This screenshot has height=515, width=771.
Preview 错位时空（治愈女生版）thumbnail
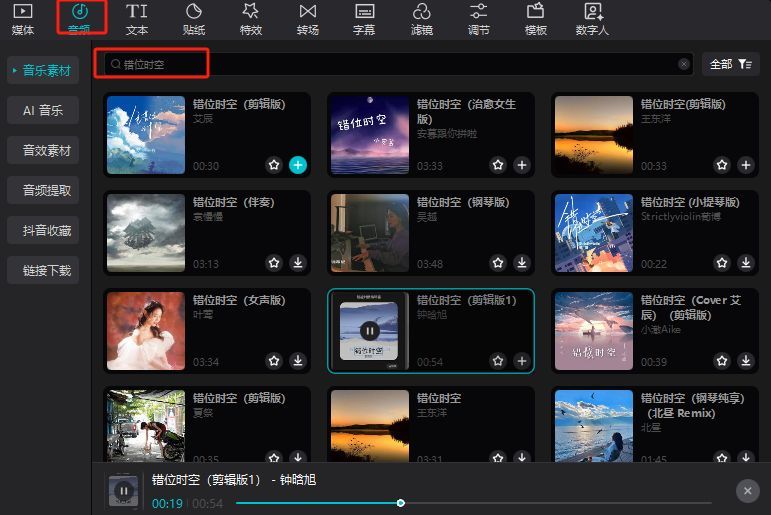[370, 135]
